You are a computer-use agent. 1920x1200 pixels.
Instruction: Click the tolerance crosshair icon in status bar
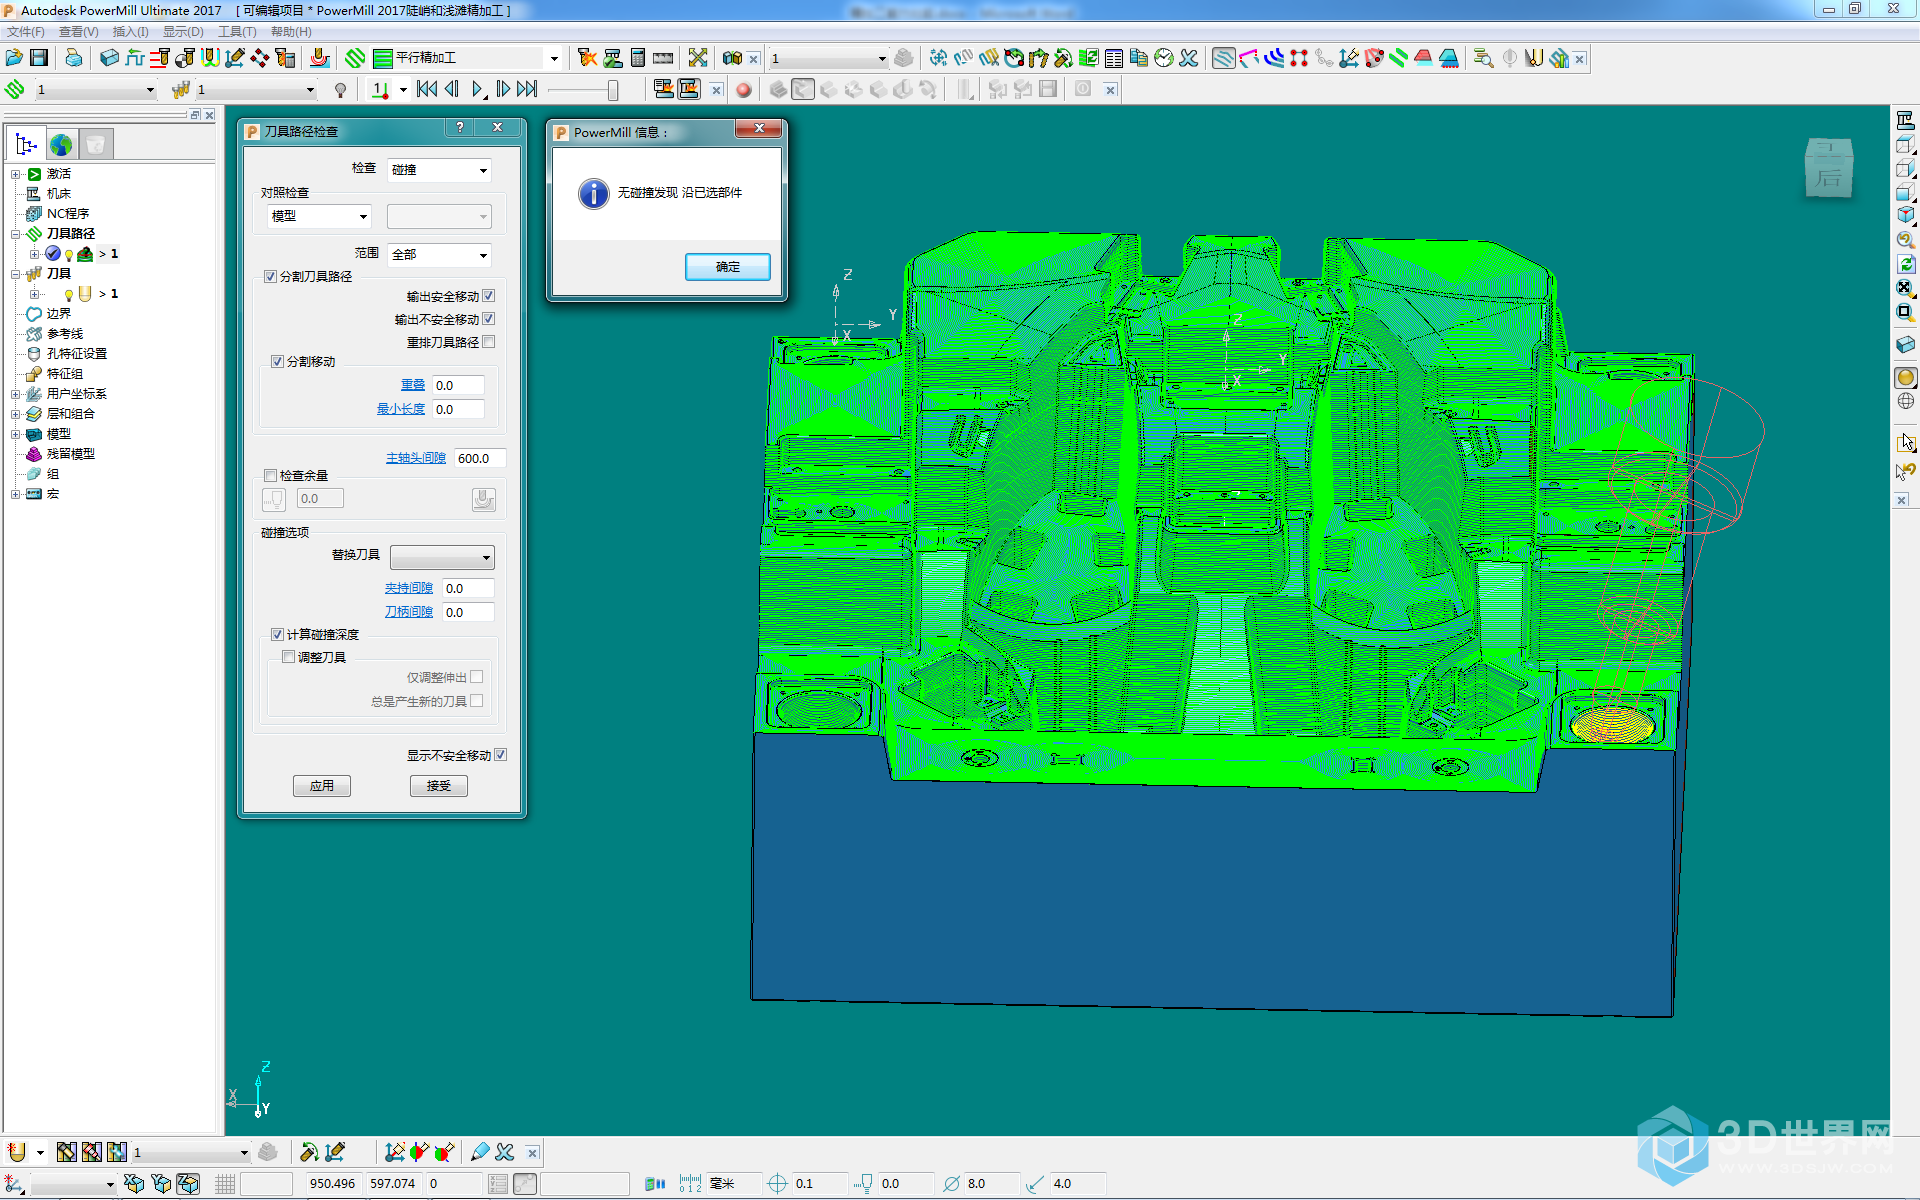777,1184
